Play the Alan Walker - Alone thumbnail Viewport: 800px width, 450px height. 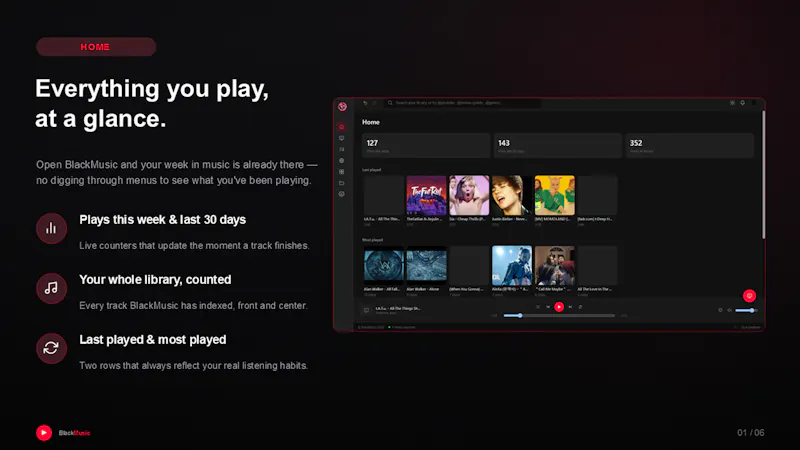tap(427, 265)
